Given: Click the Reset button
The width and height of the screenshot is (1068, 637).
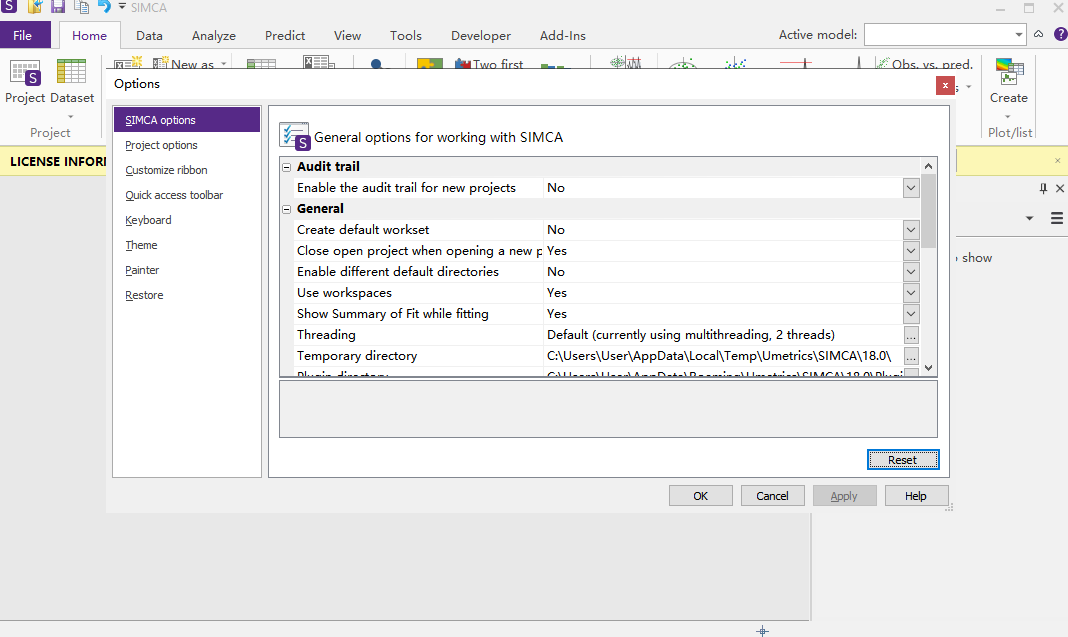Looking at the screenshot, I should 902,460.
